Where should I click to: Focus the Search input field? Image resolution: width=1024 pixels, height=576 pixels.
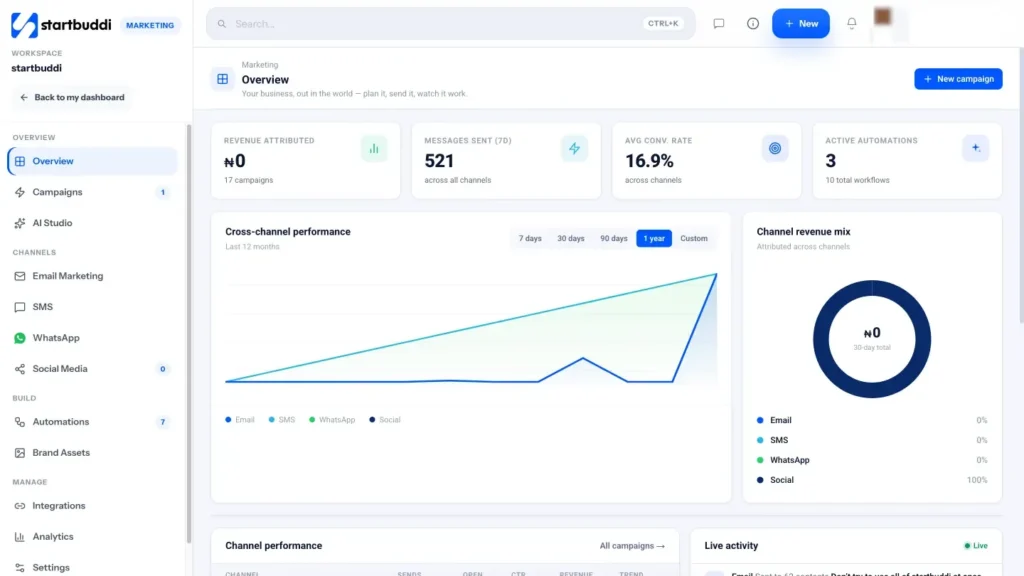(451, 24)
